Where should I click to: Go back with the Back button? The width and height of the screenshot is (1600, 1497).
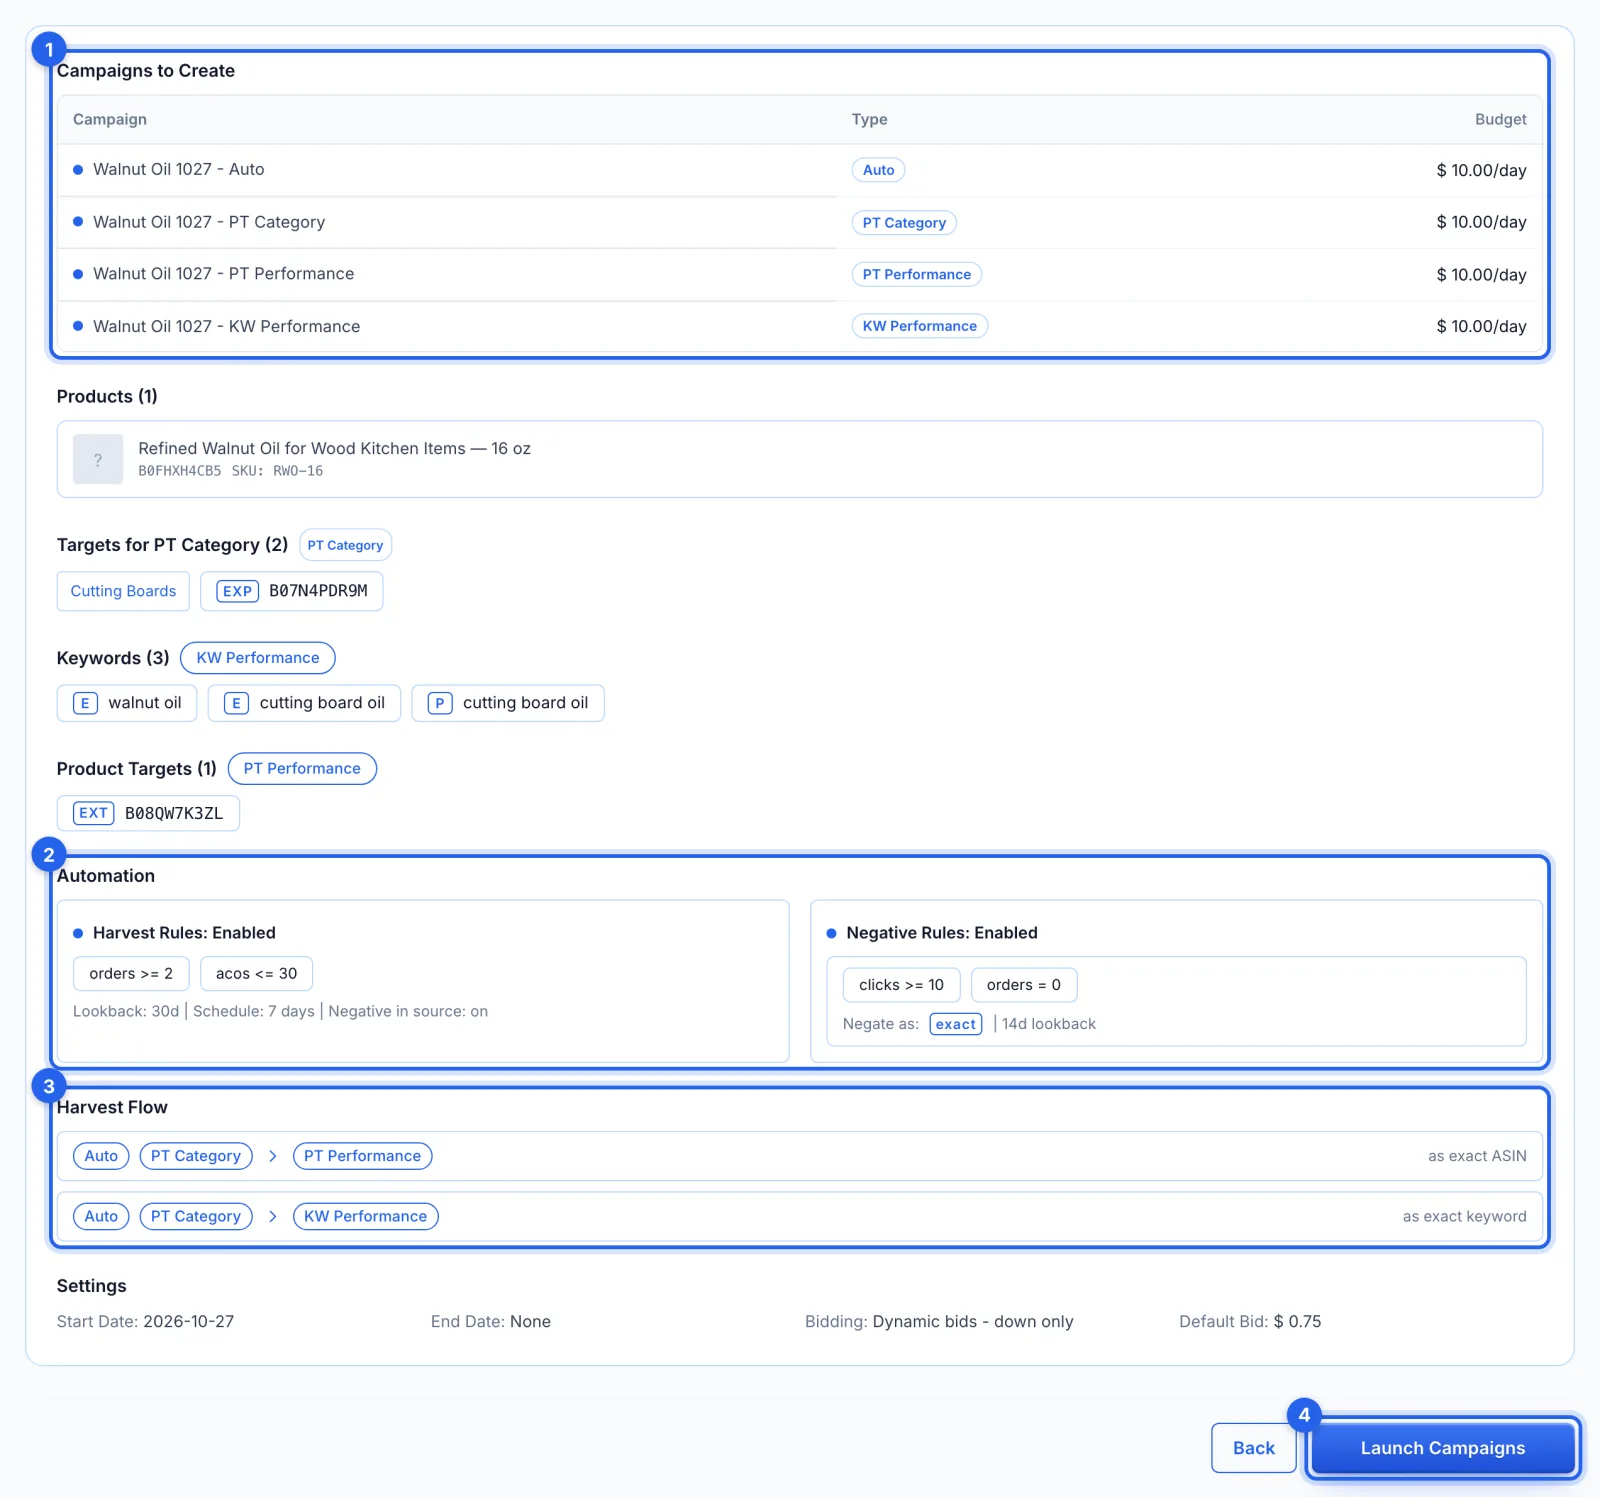click(x=1253, y=1447)
